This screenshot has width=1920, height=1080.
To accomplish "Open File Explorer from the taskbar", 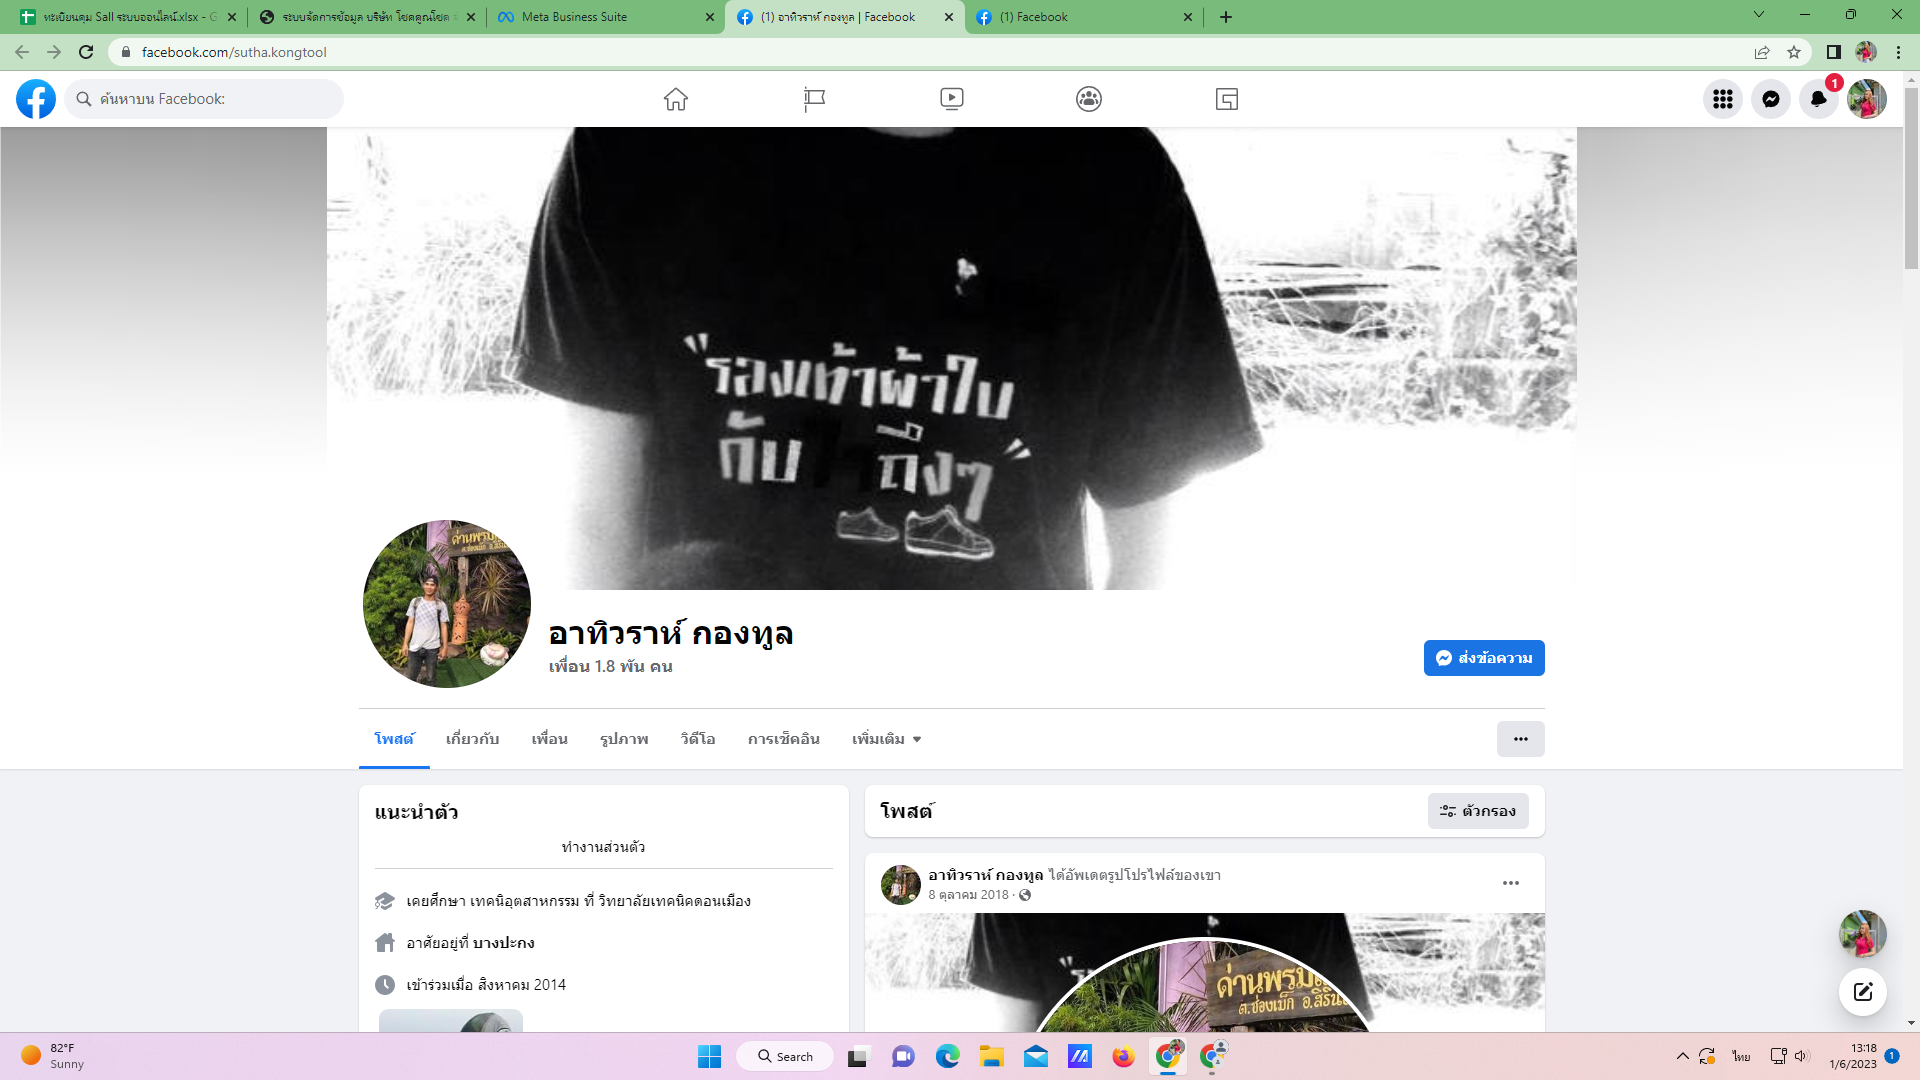I will pyautogui.click(x=991, y=1057).
